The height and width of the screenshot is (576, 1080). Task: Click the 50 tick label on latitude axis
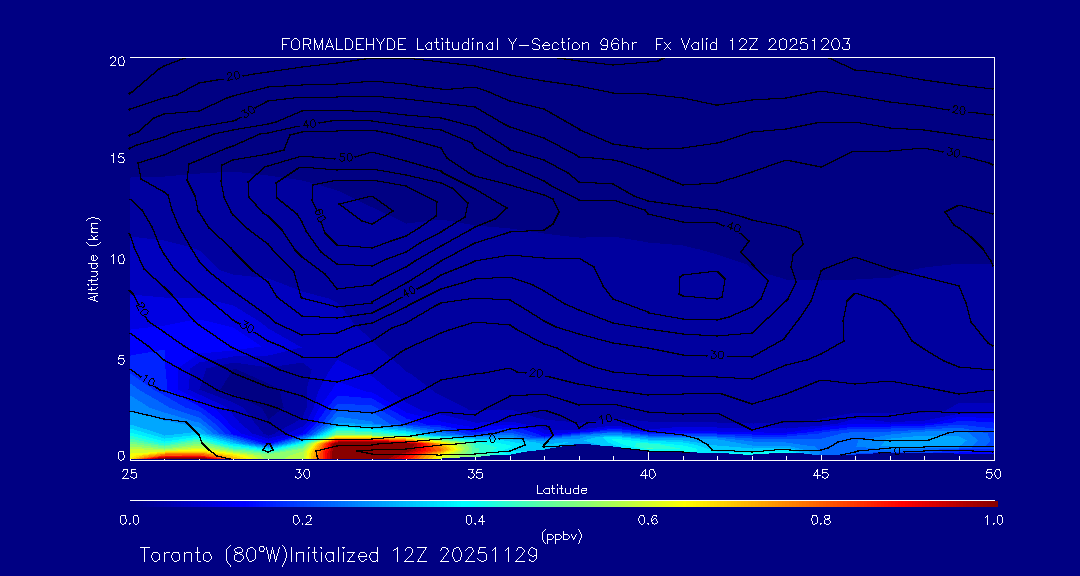pos(993,472)
